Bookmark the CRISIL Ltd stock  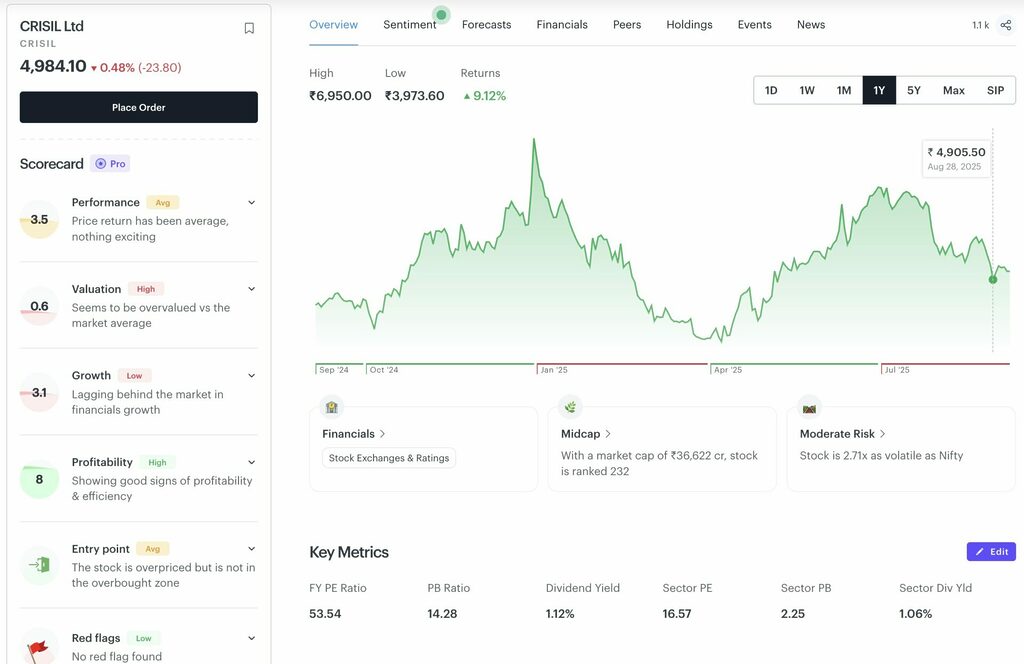click(249, 28)
